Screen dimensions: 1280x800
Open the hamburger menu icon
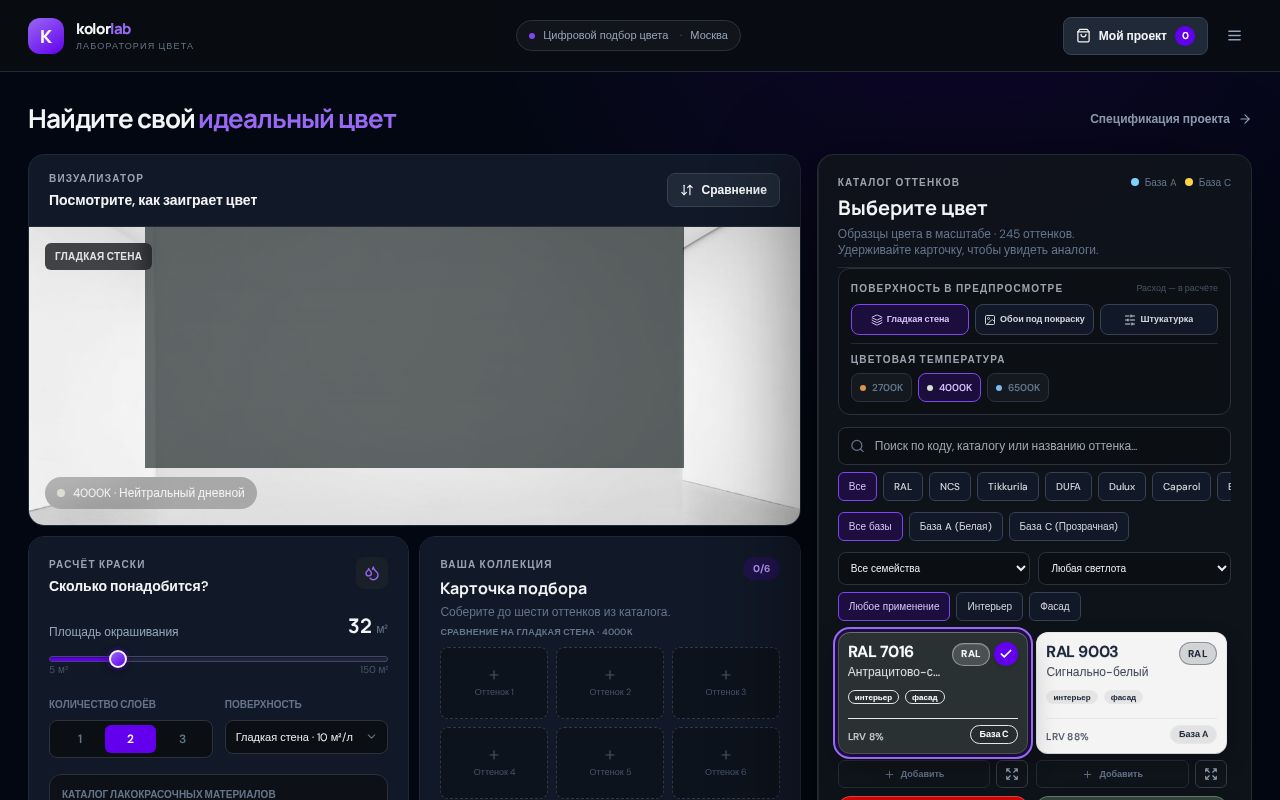(x=1234, y=36)
